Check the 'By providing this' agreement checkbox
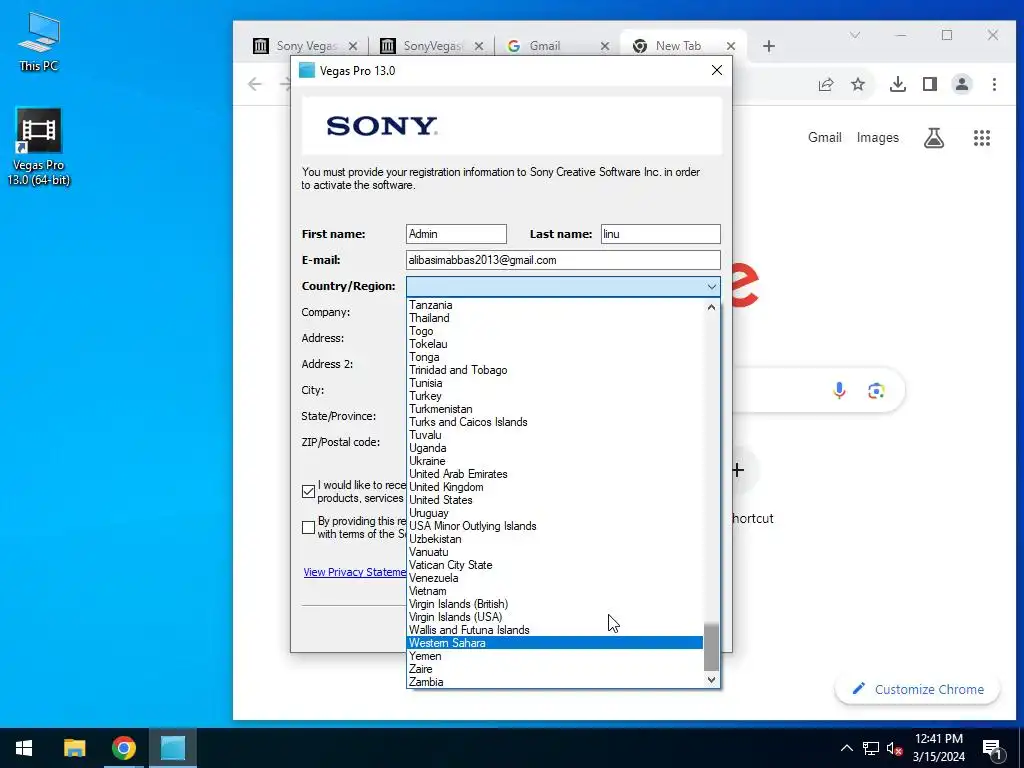This screenshot has width=1024, height=768. [x=308, y=527]
